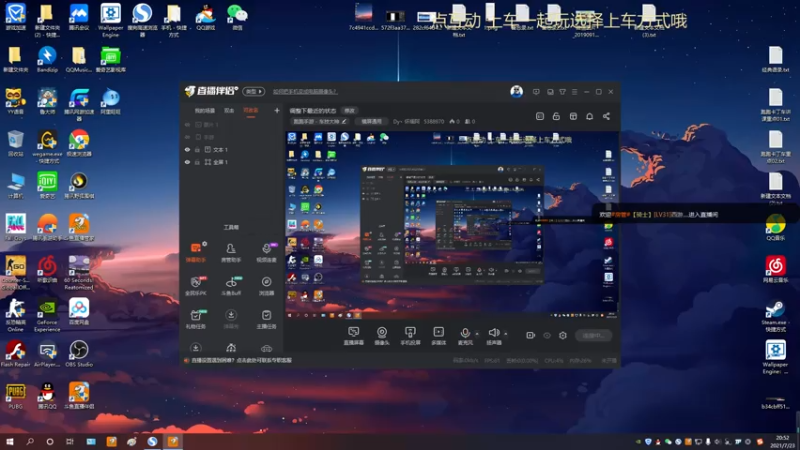
Task: Open the 全民乐PK tool
Action: [195, 285]
